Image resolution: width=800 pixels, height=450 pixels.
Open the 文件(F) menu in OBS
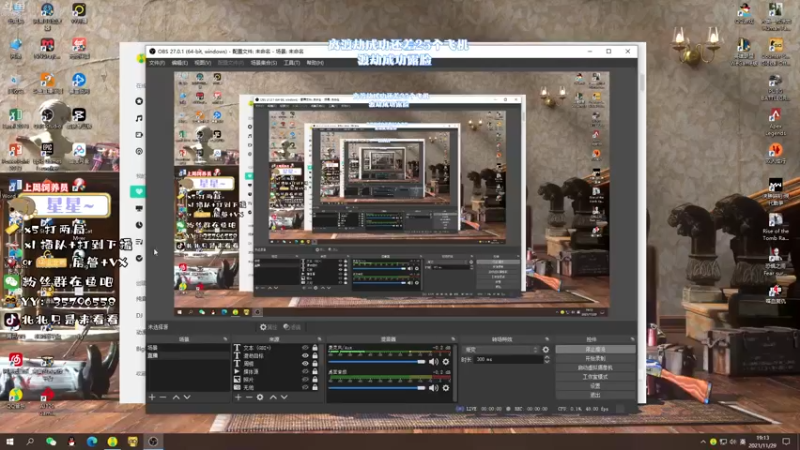[157, 63]
